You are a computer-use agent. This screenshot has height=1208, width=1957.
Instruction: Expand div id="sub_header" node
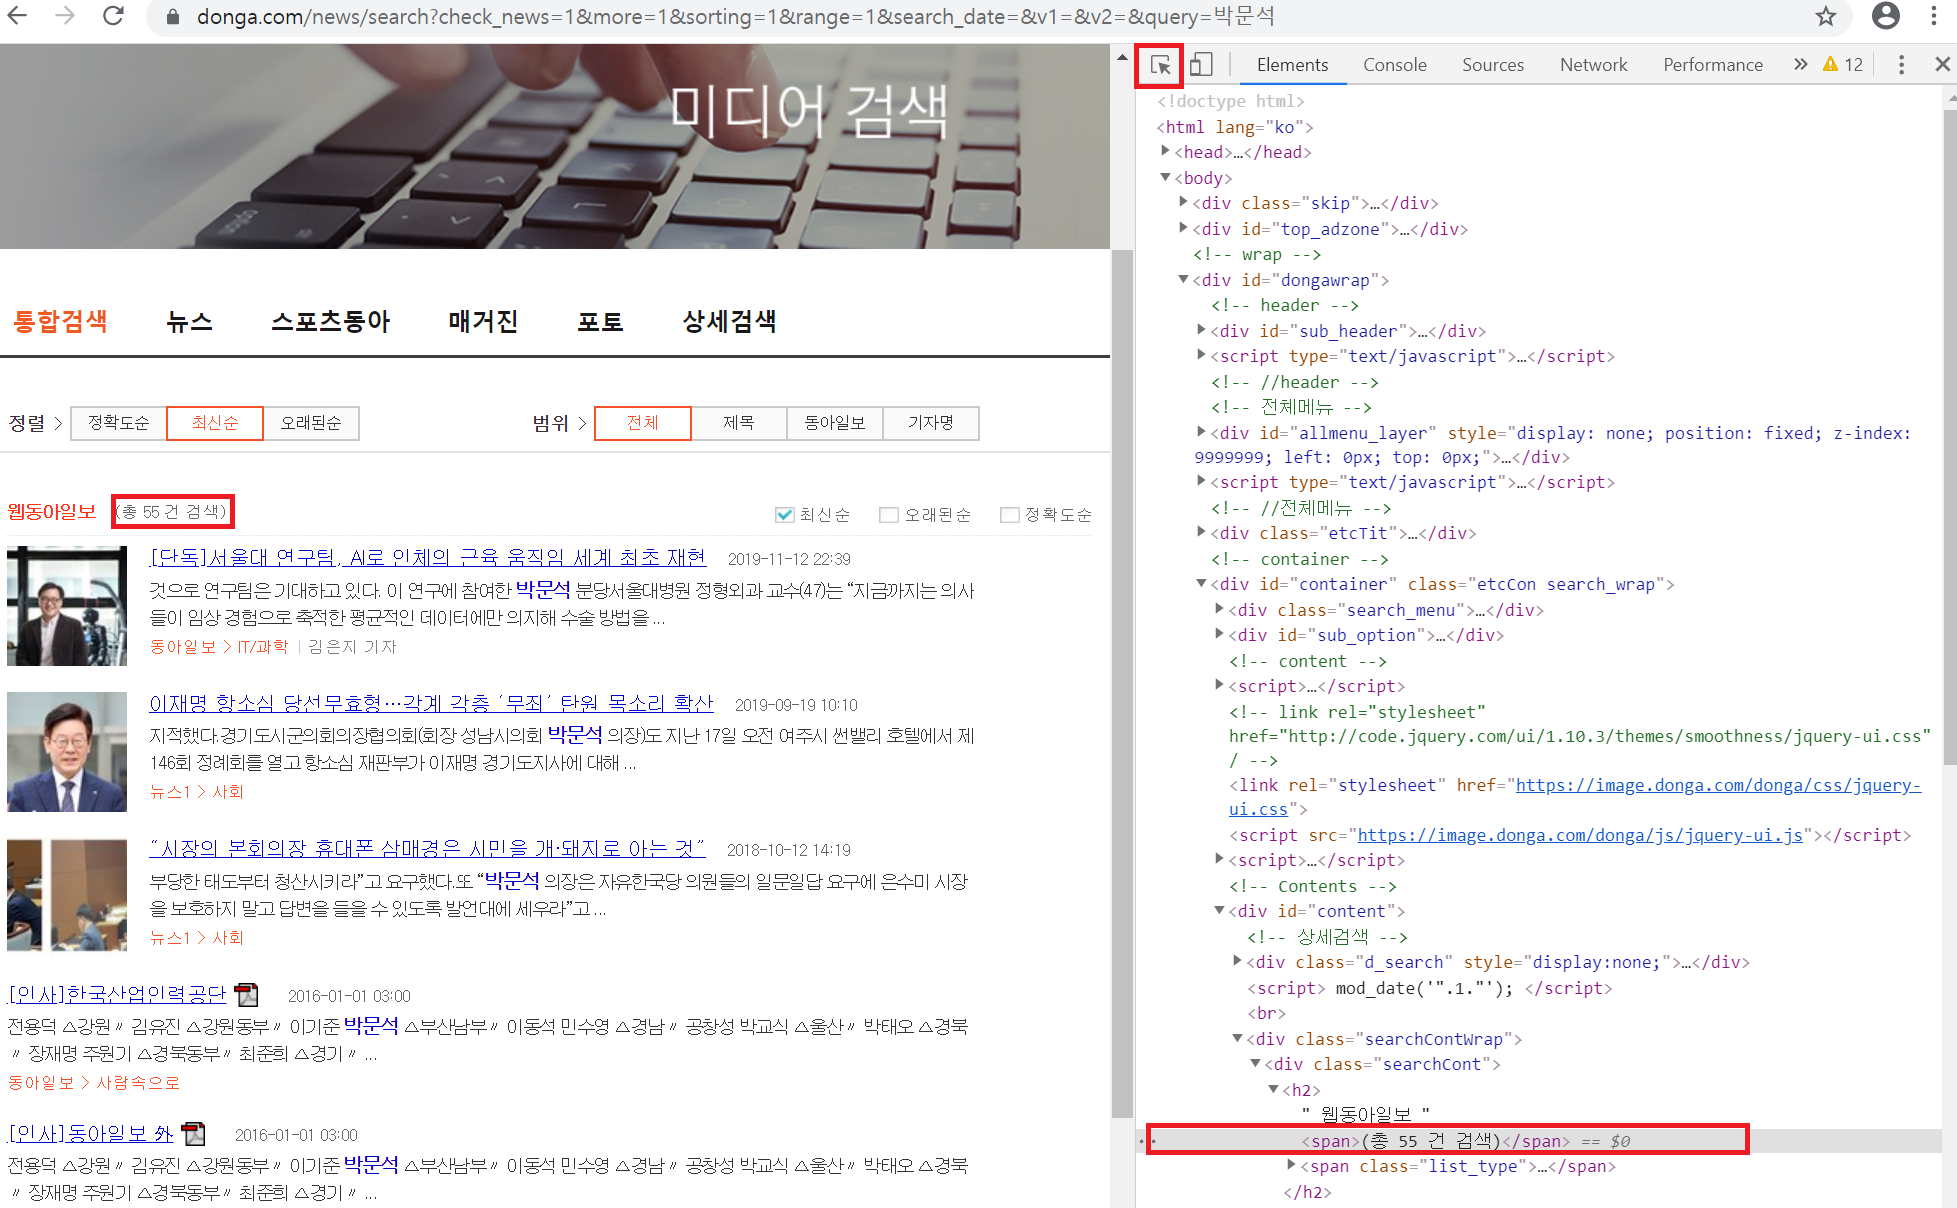1201,330
